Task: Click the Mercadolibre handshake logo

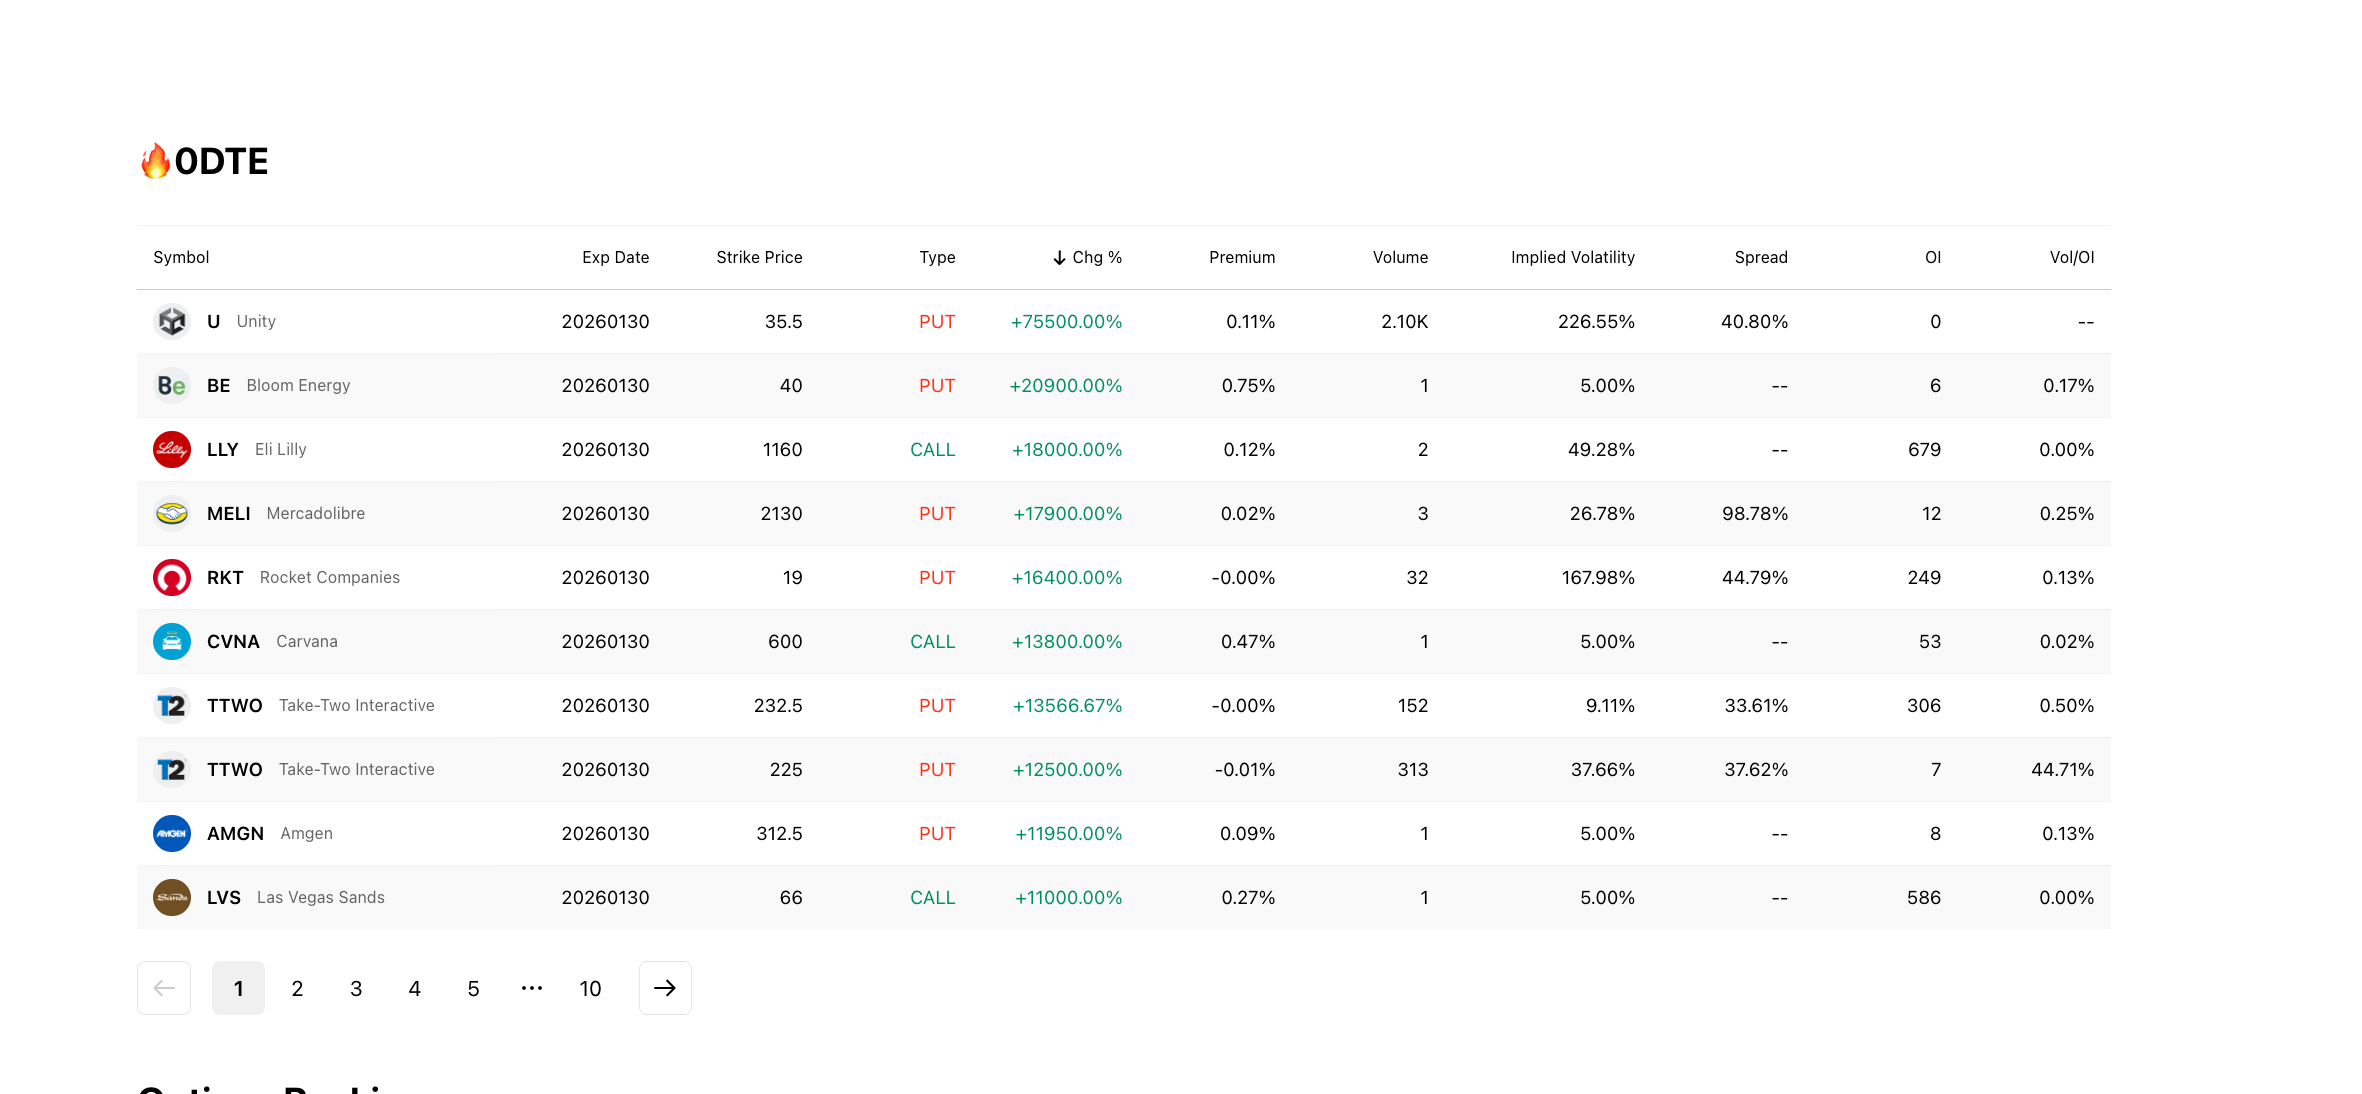Action: tap(172, 513)
